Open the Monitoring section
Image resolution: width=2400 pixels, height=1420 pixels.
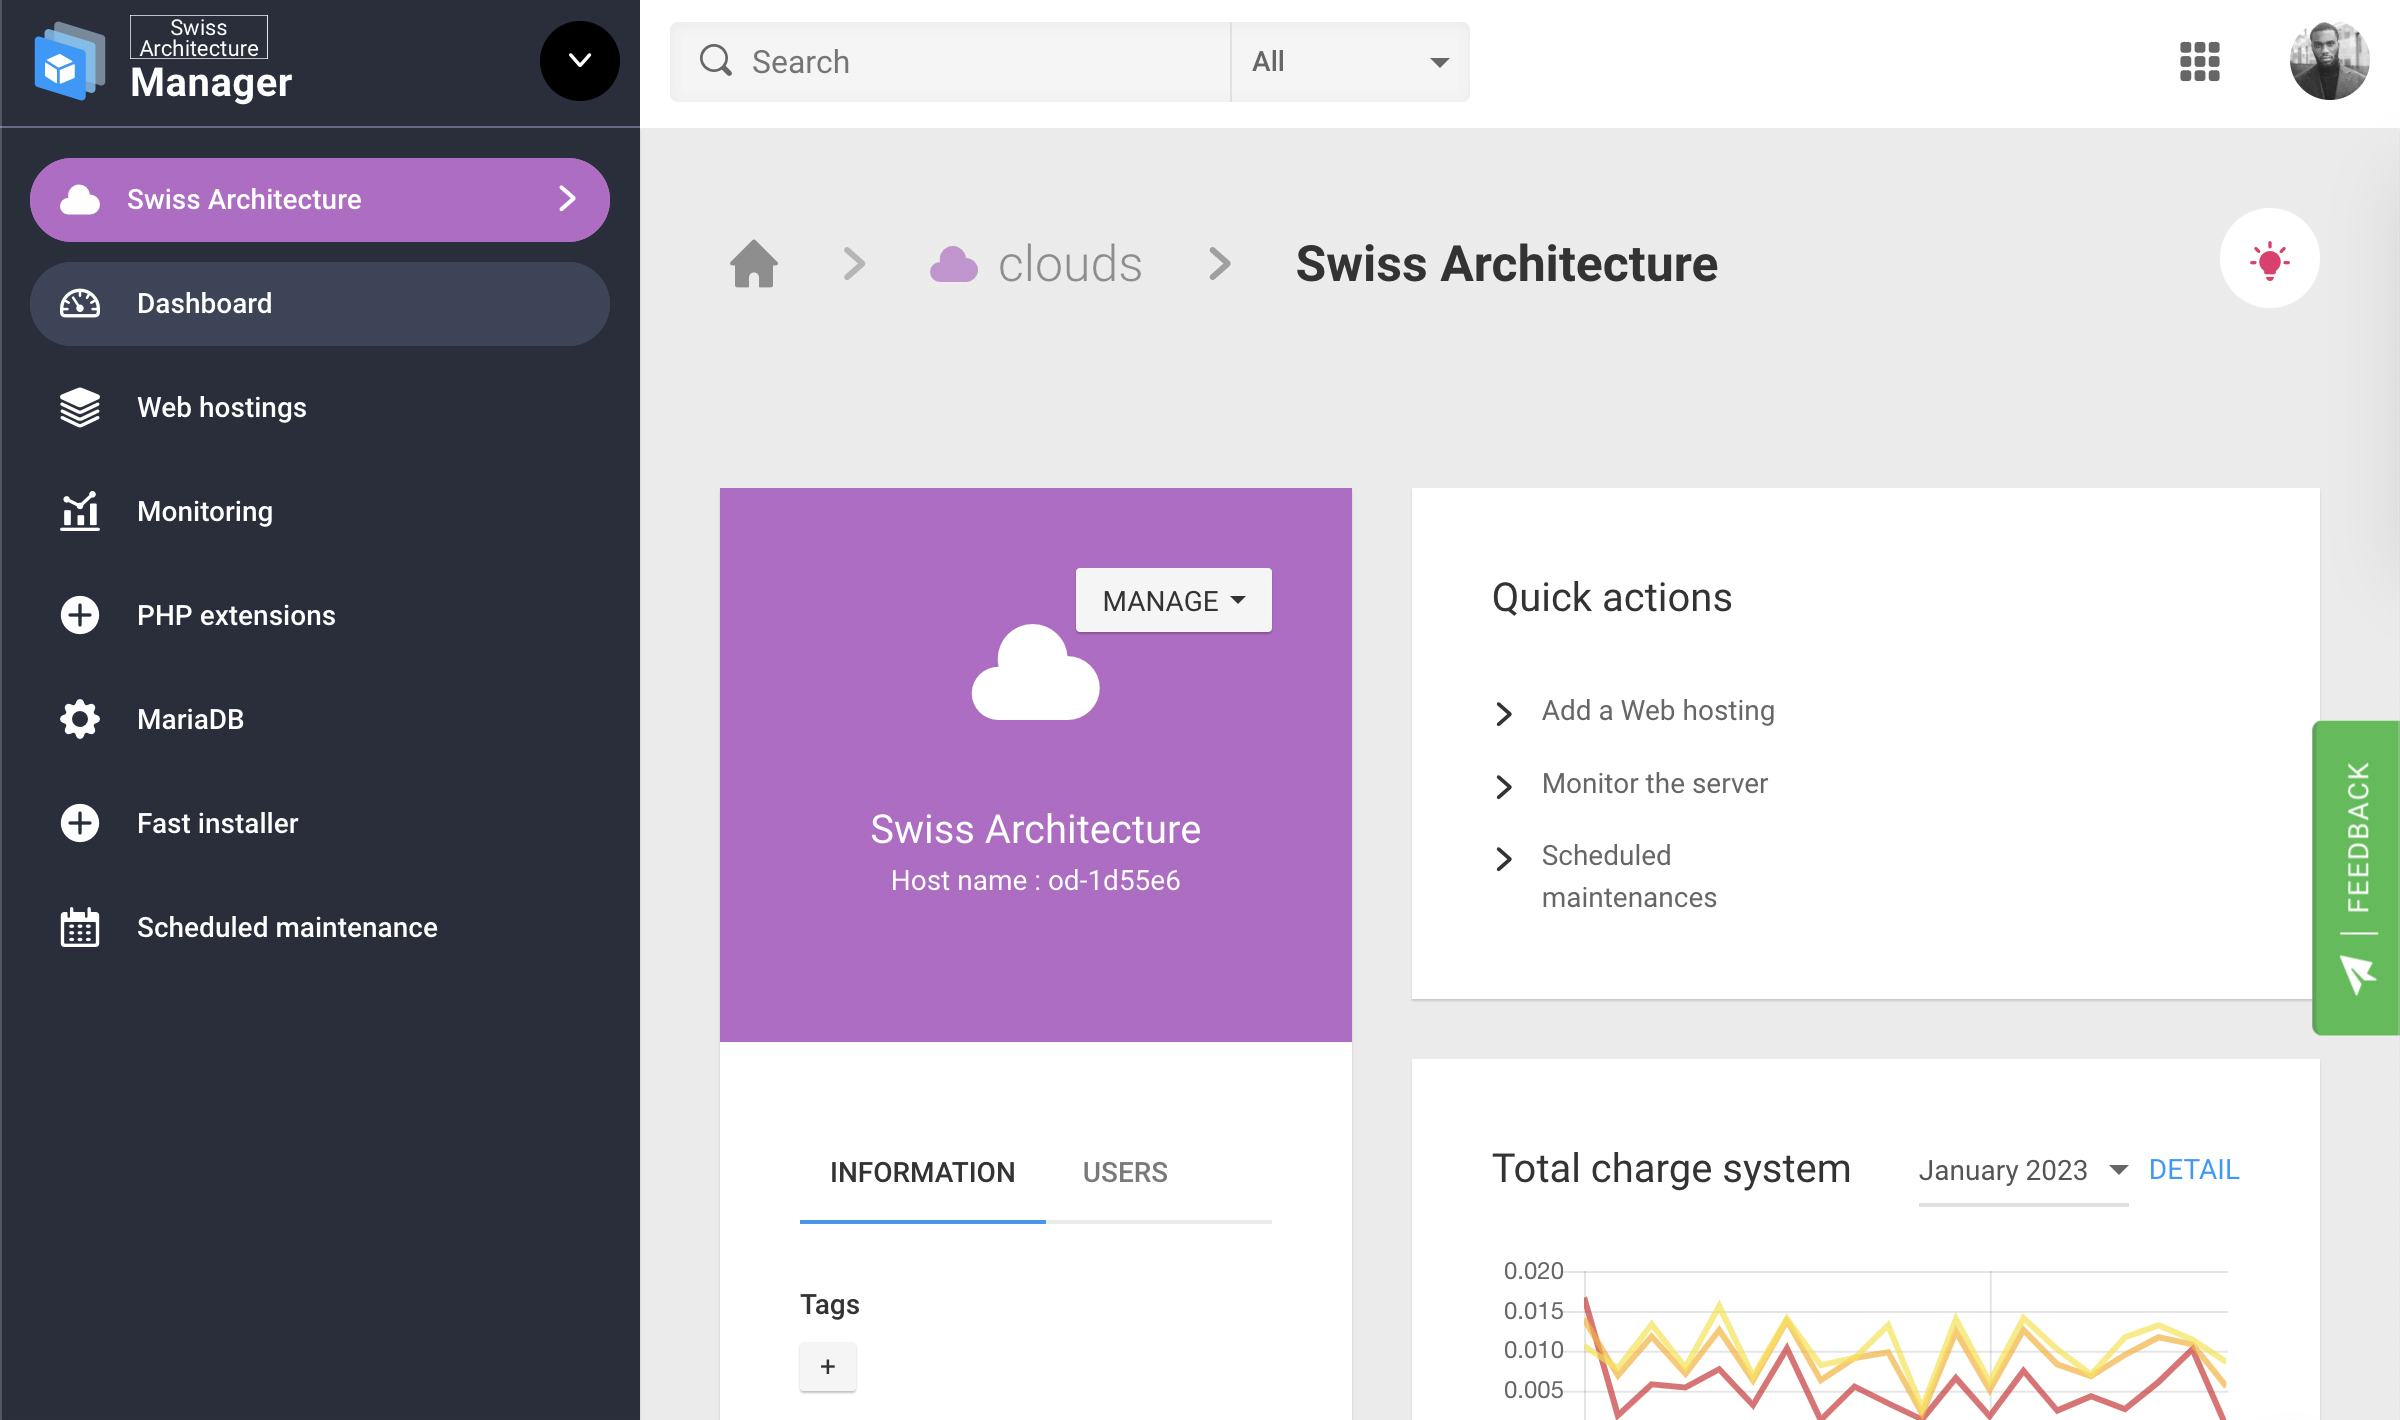tap(204, 511)
